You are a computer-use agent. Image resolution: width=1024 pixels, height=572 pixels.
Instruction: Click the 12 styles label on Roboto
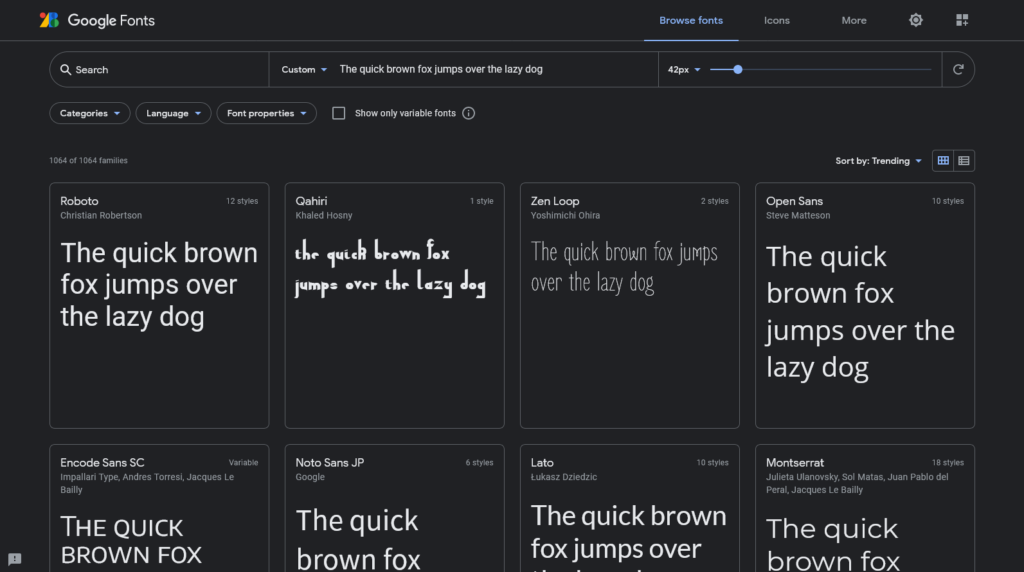tap(242, 201)
